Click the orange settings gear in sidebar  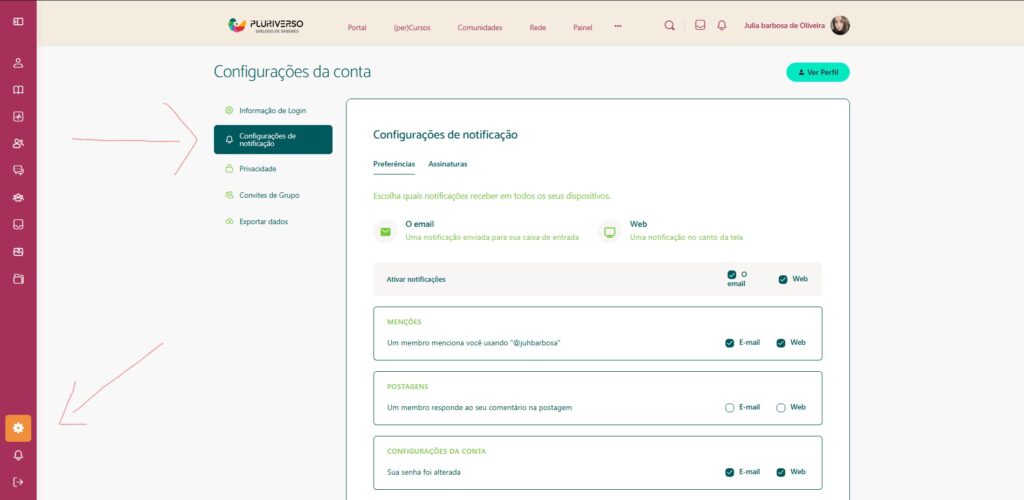click(x=18, y=428)
